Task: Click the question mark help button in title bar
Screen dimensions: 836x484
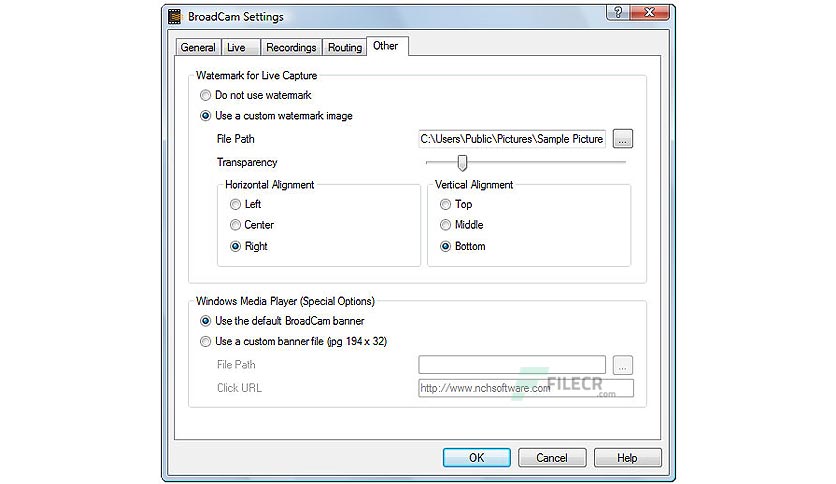Action: tap(617, 13)
